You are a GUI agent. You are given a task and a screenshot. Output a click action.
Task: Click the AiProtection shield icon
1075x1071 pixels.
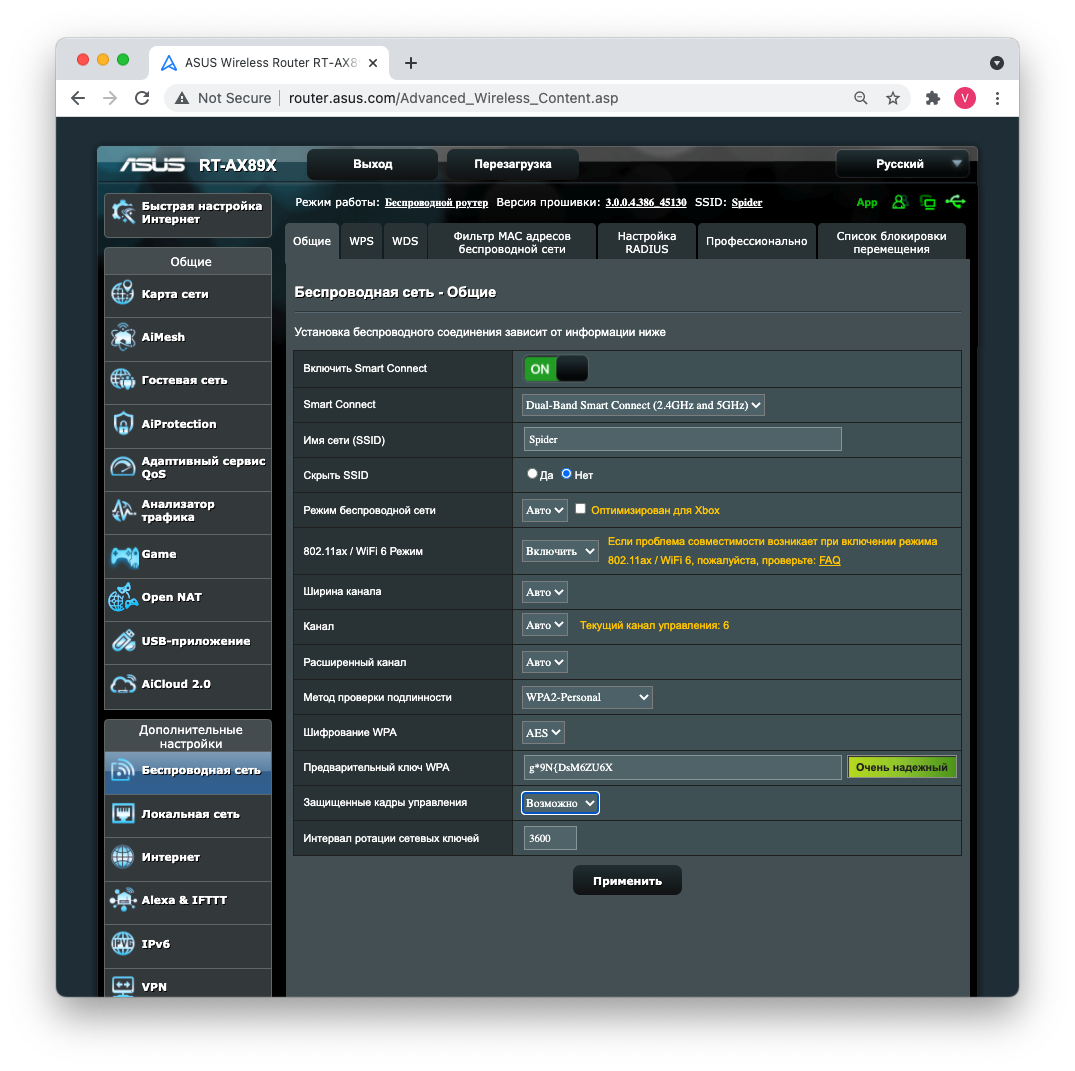pos(123,424)
